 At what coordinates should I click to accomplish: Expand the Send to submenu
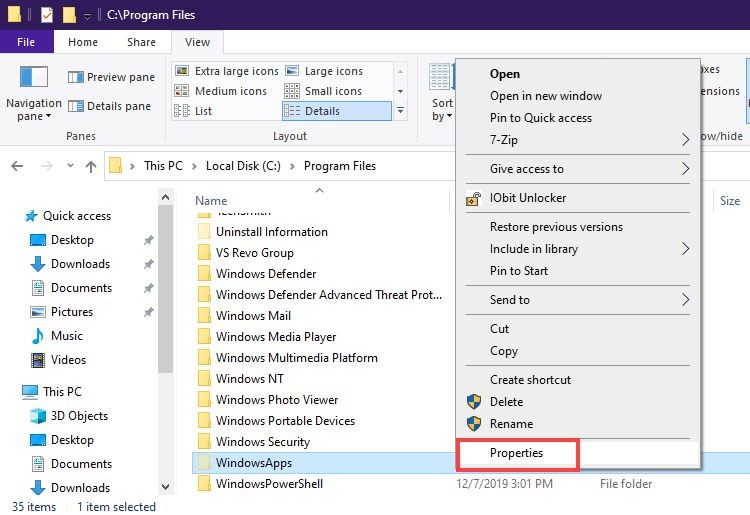(578, 300)
